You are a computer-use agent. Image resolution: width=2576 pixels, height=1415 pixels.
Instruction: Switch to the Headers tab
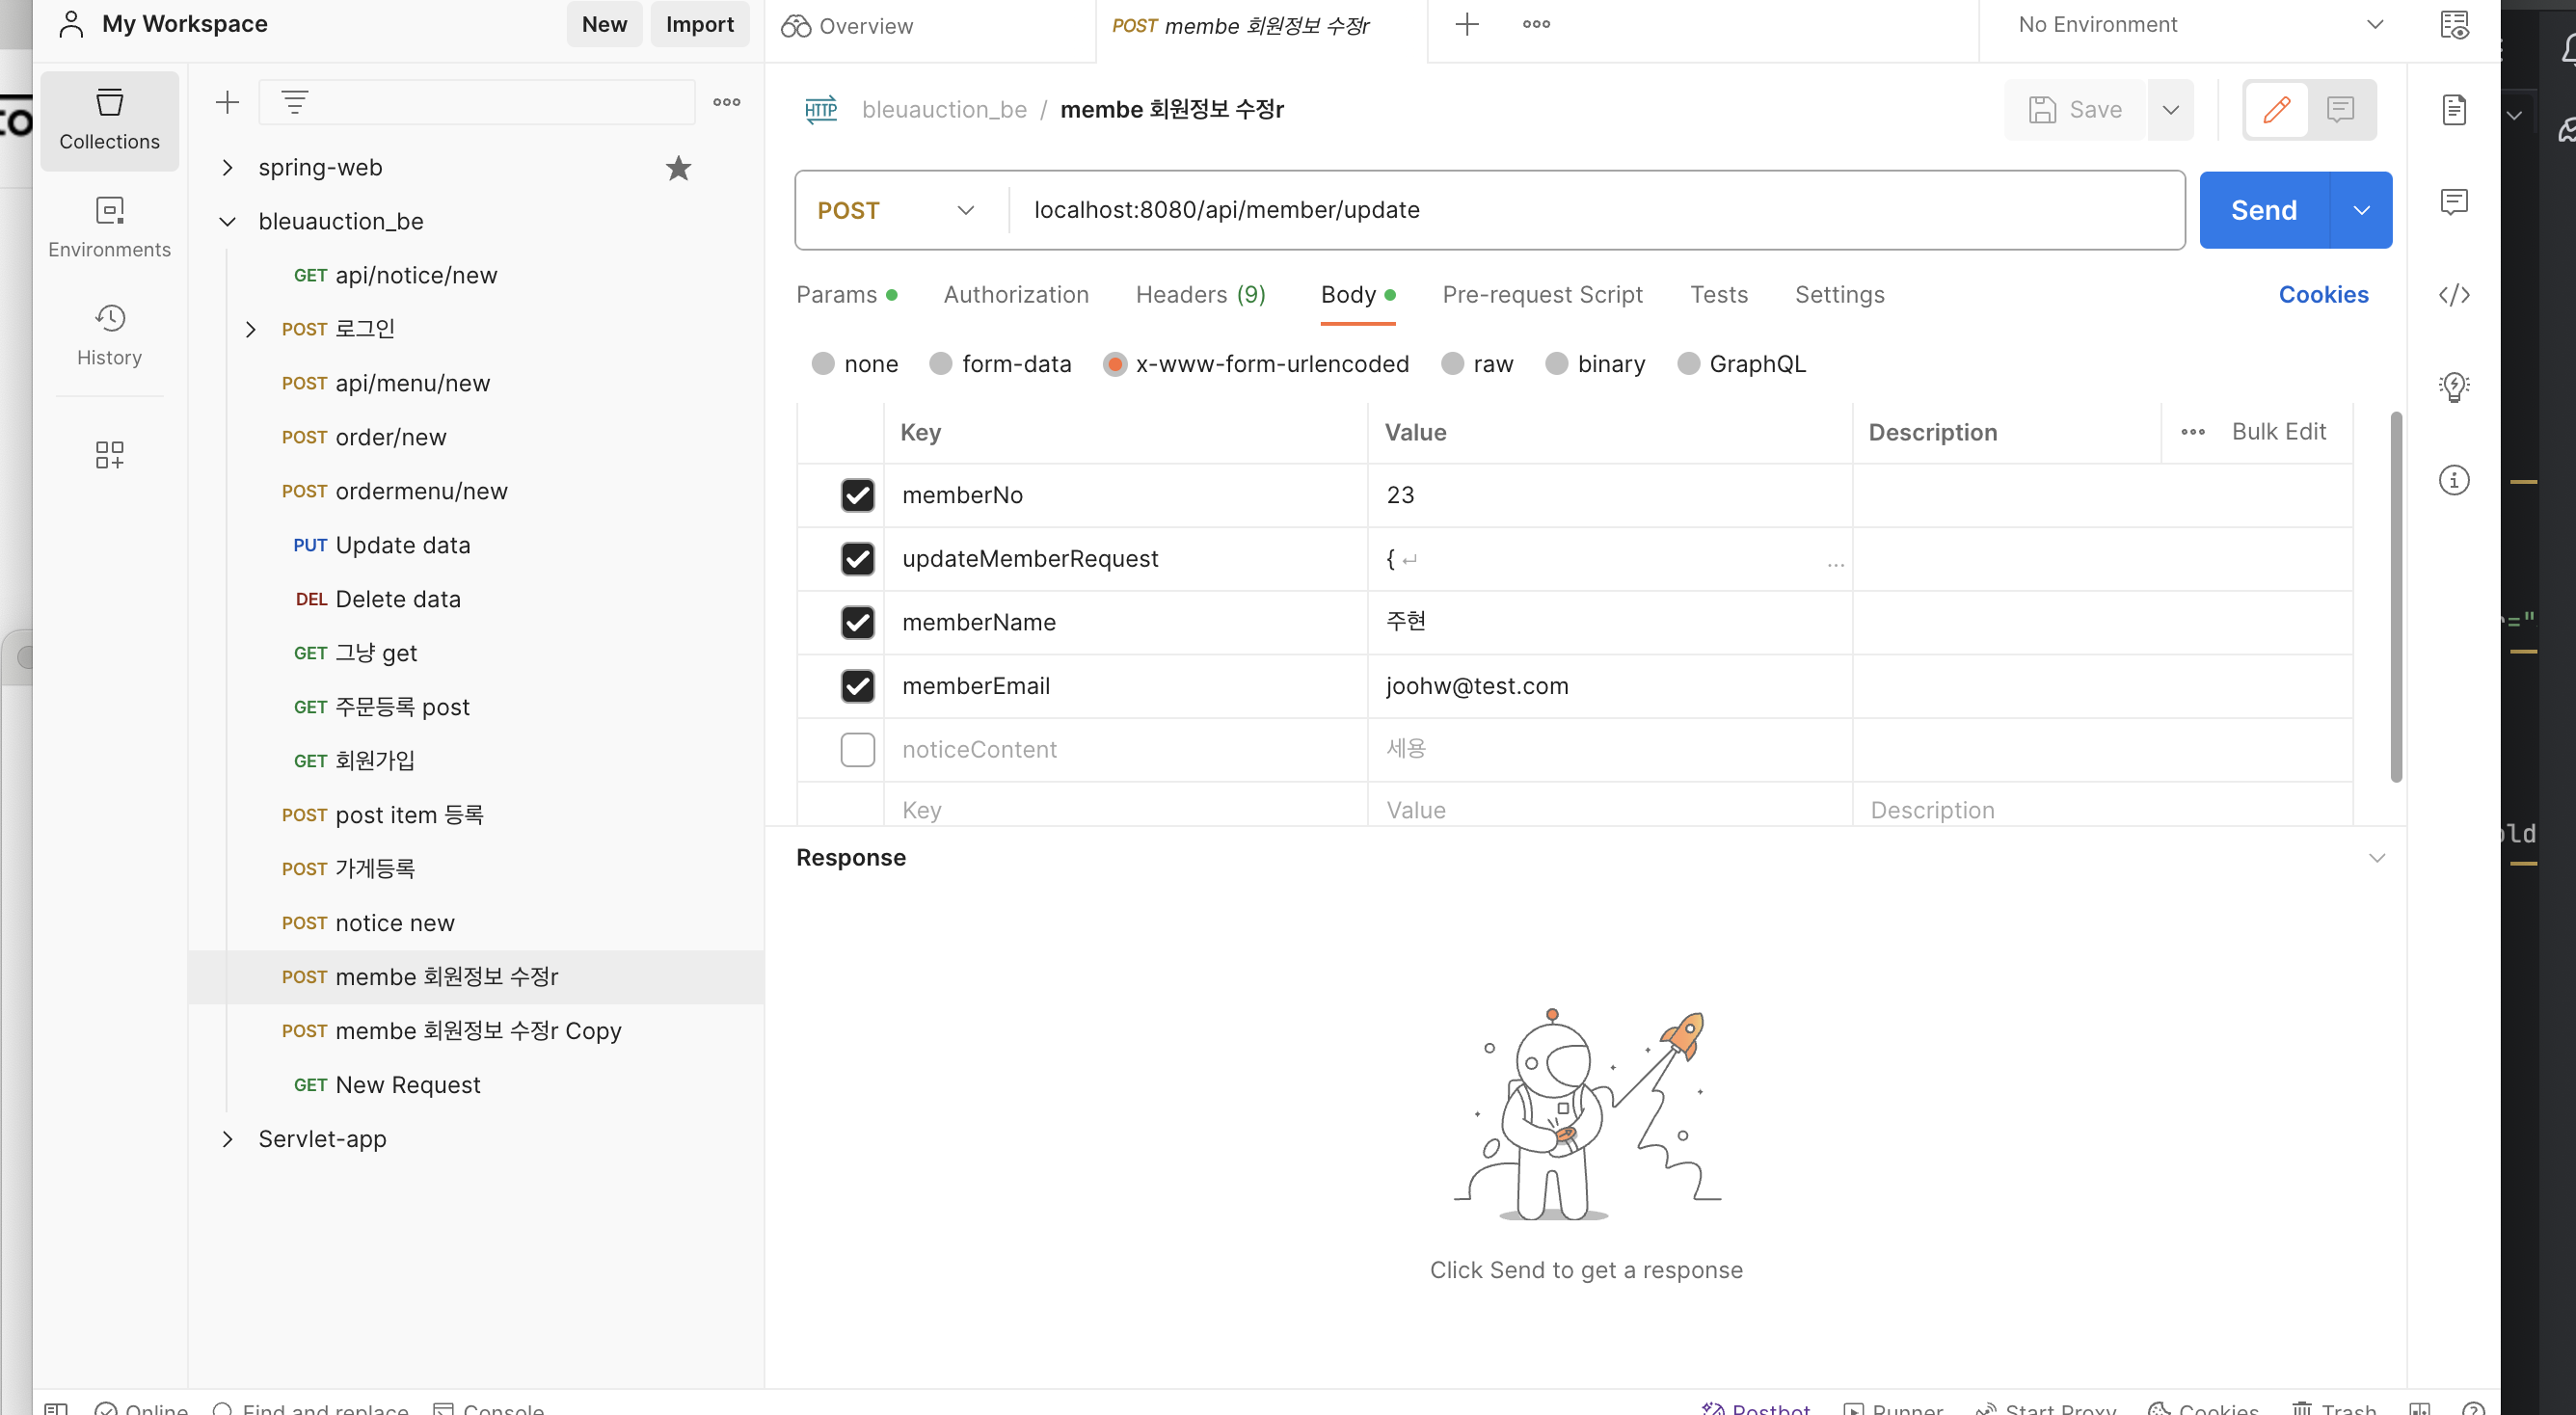[x=1200, y=295]
